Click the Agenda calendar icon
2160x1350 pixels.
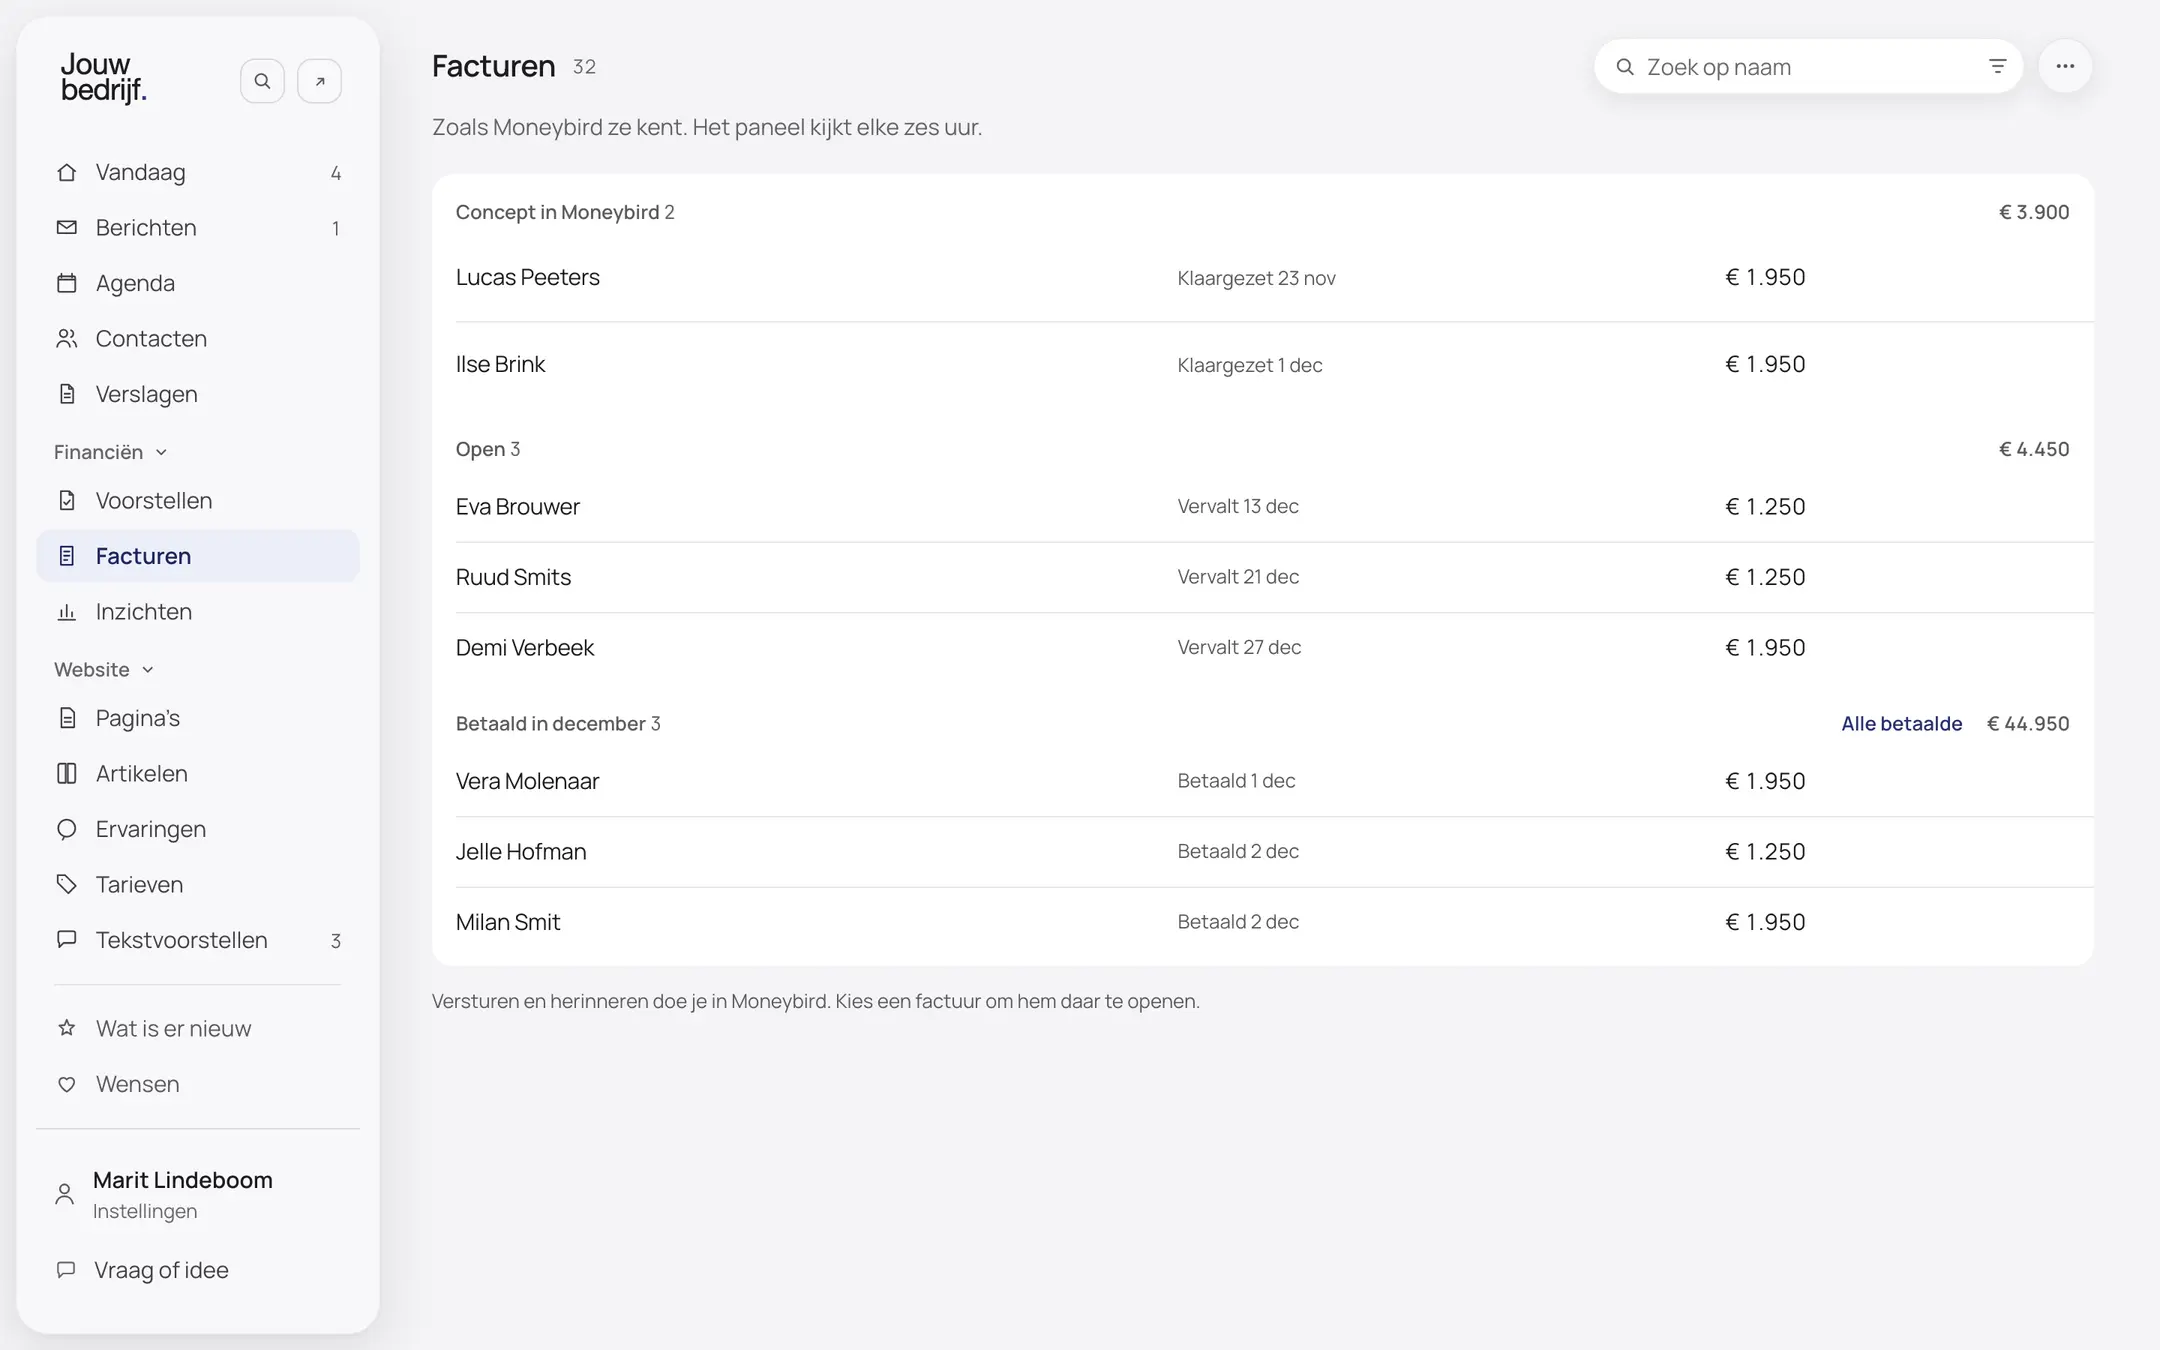click(67, 283)
